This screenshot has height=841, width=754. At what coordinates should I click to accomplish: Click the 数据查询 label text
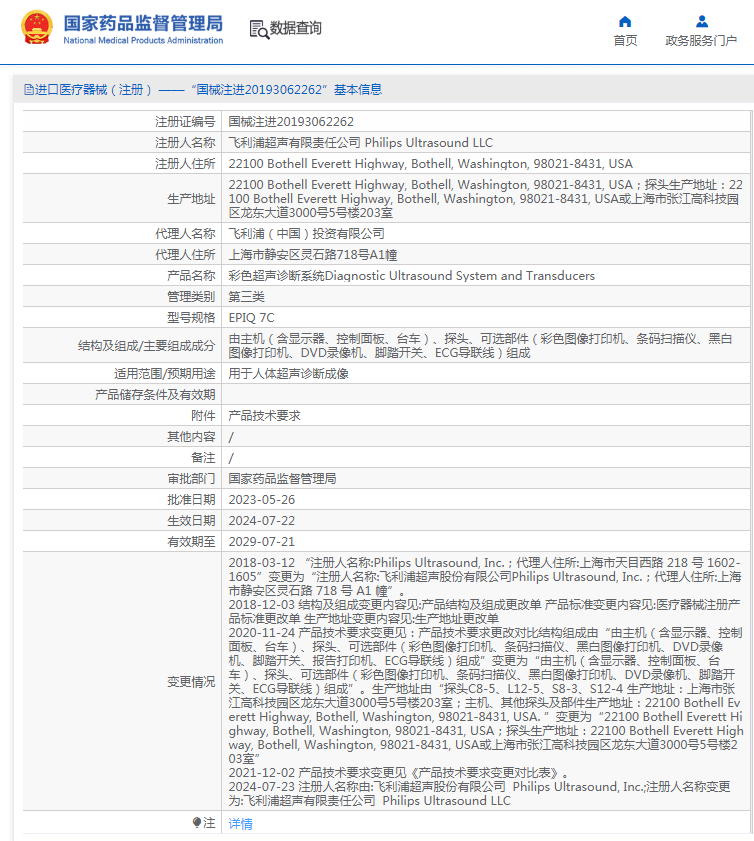[x=295, y=28]
